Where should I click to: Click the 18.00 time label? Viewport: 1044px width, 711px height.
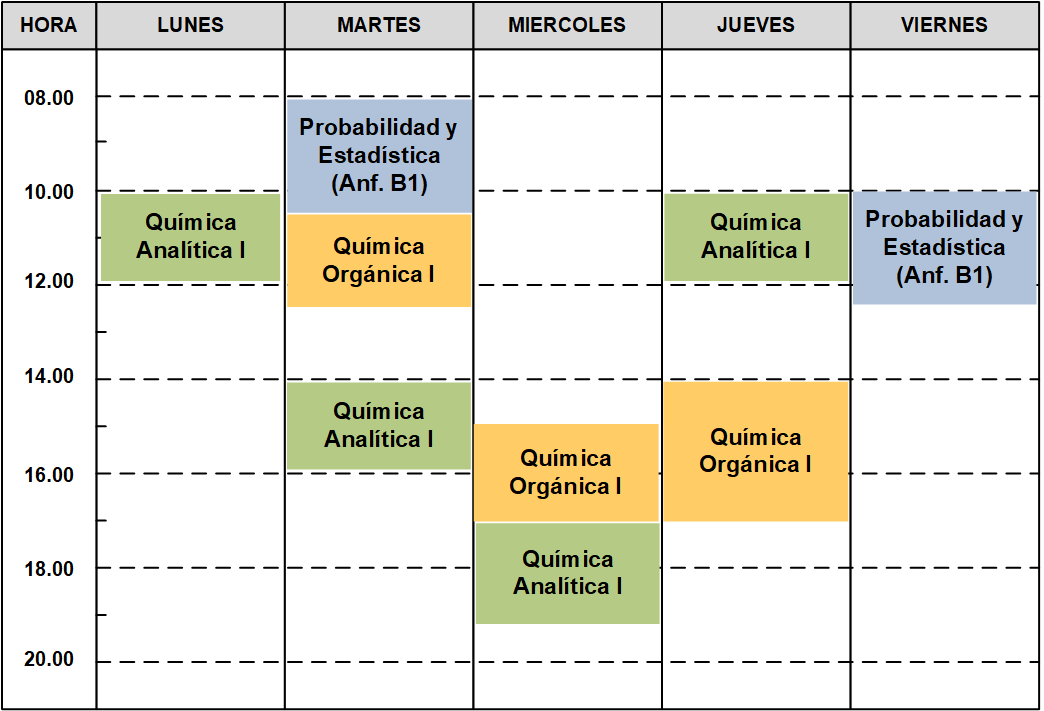pos(49,569)
